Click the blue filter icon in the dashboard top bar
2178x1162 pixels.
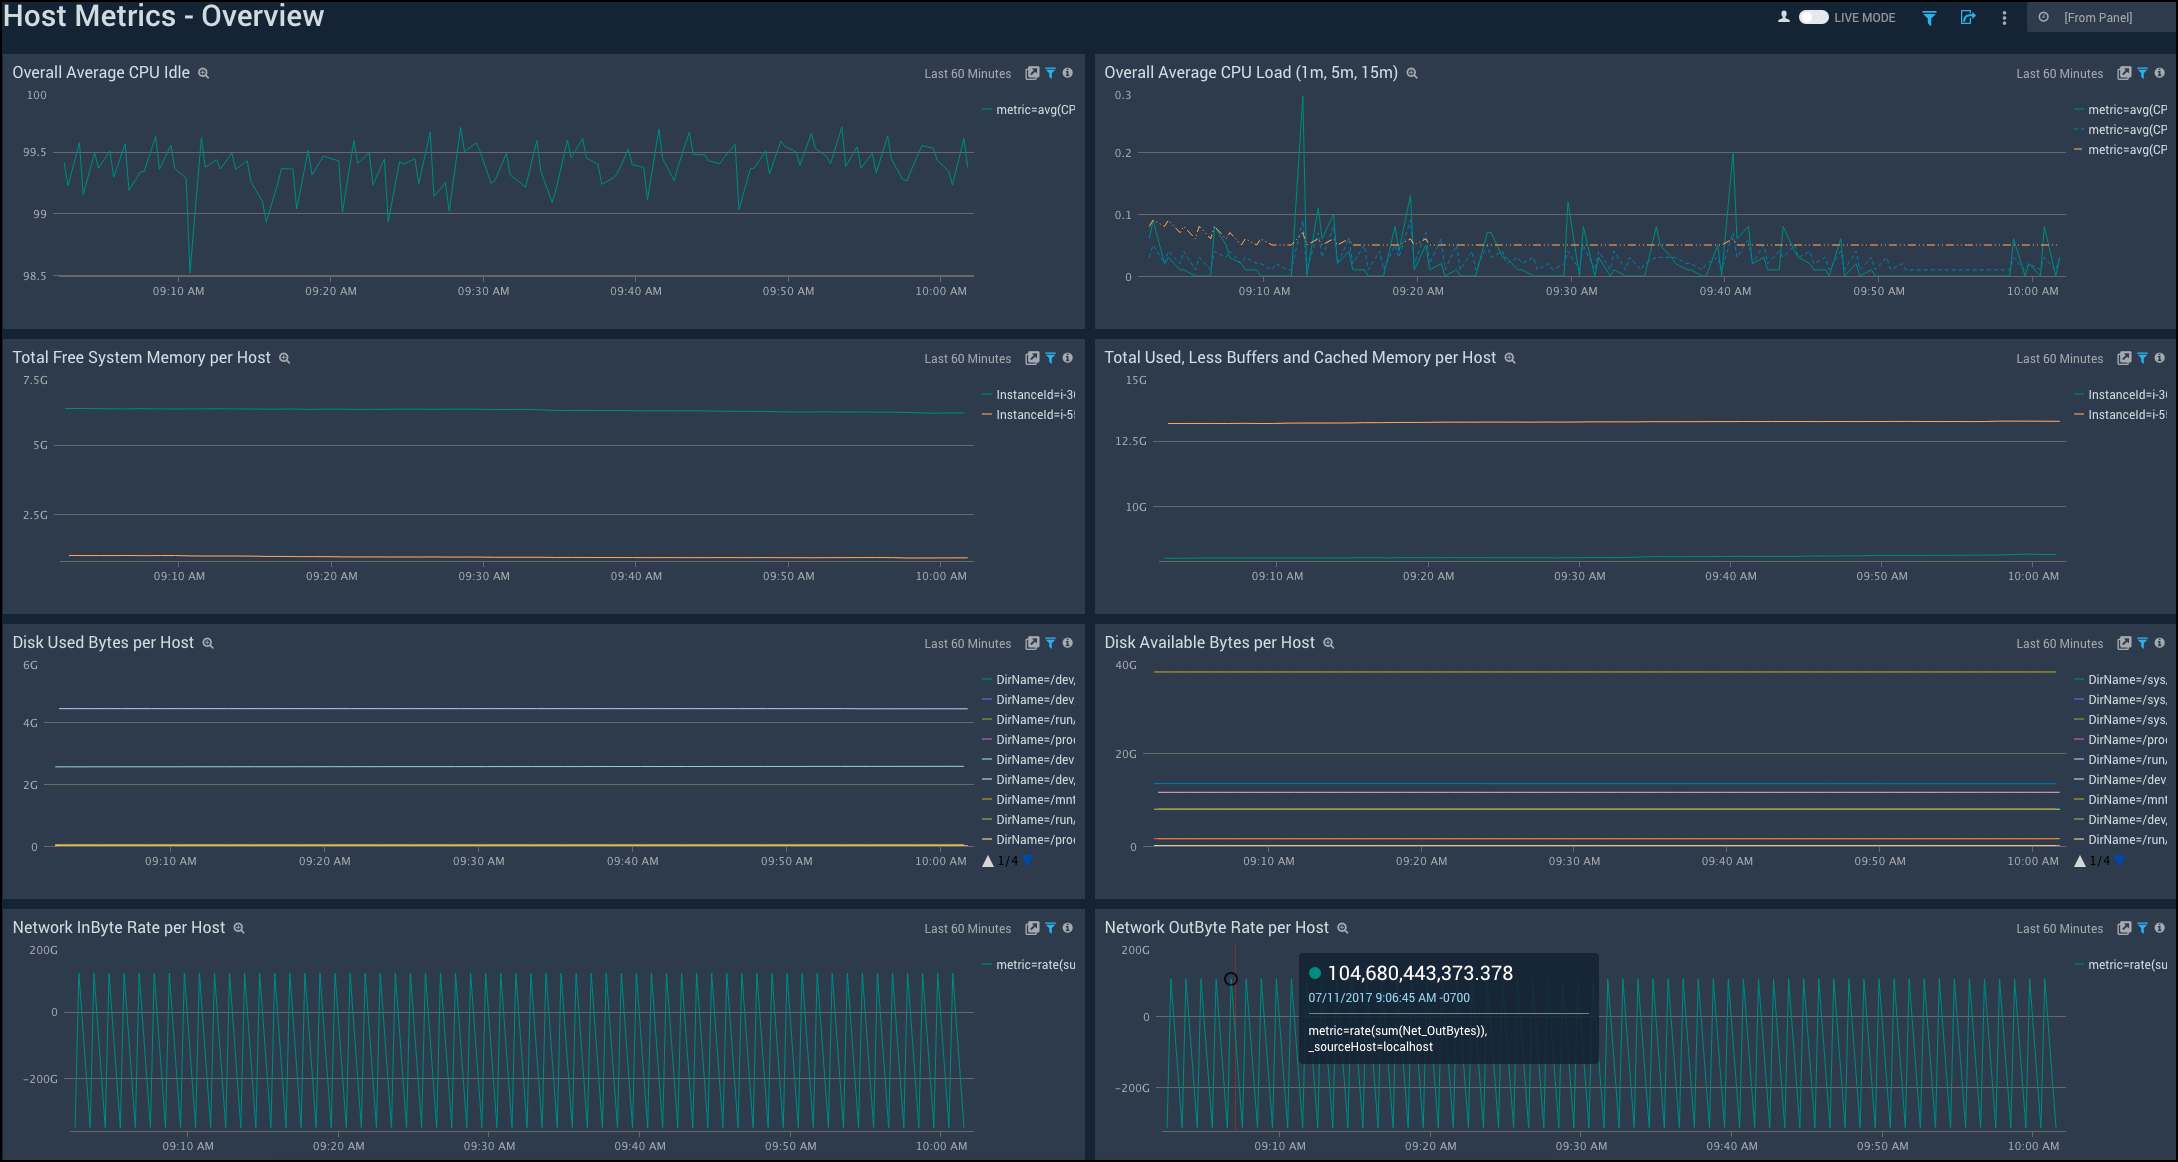[1929, 17]
